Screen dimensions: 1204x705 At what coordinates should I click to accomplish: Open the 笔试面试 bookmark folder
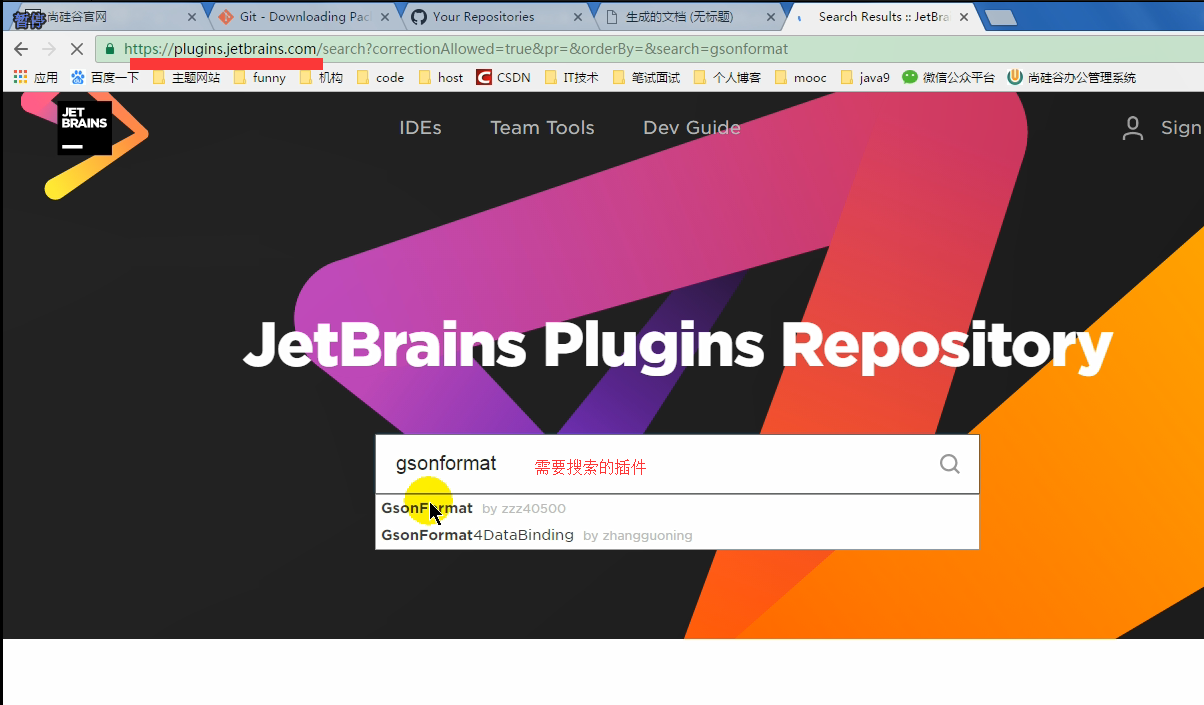[646, 77]
